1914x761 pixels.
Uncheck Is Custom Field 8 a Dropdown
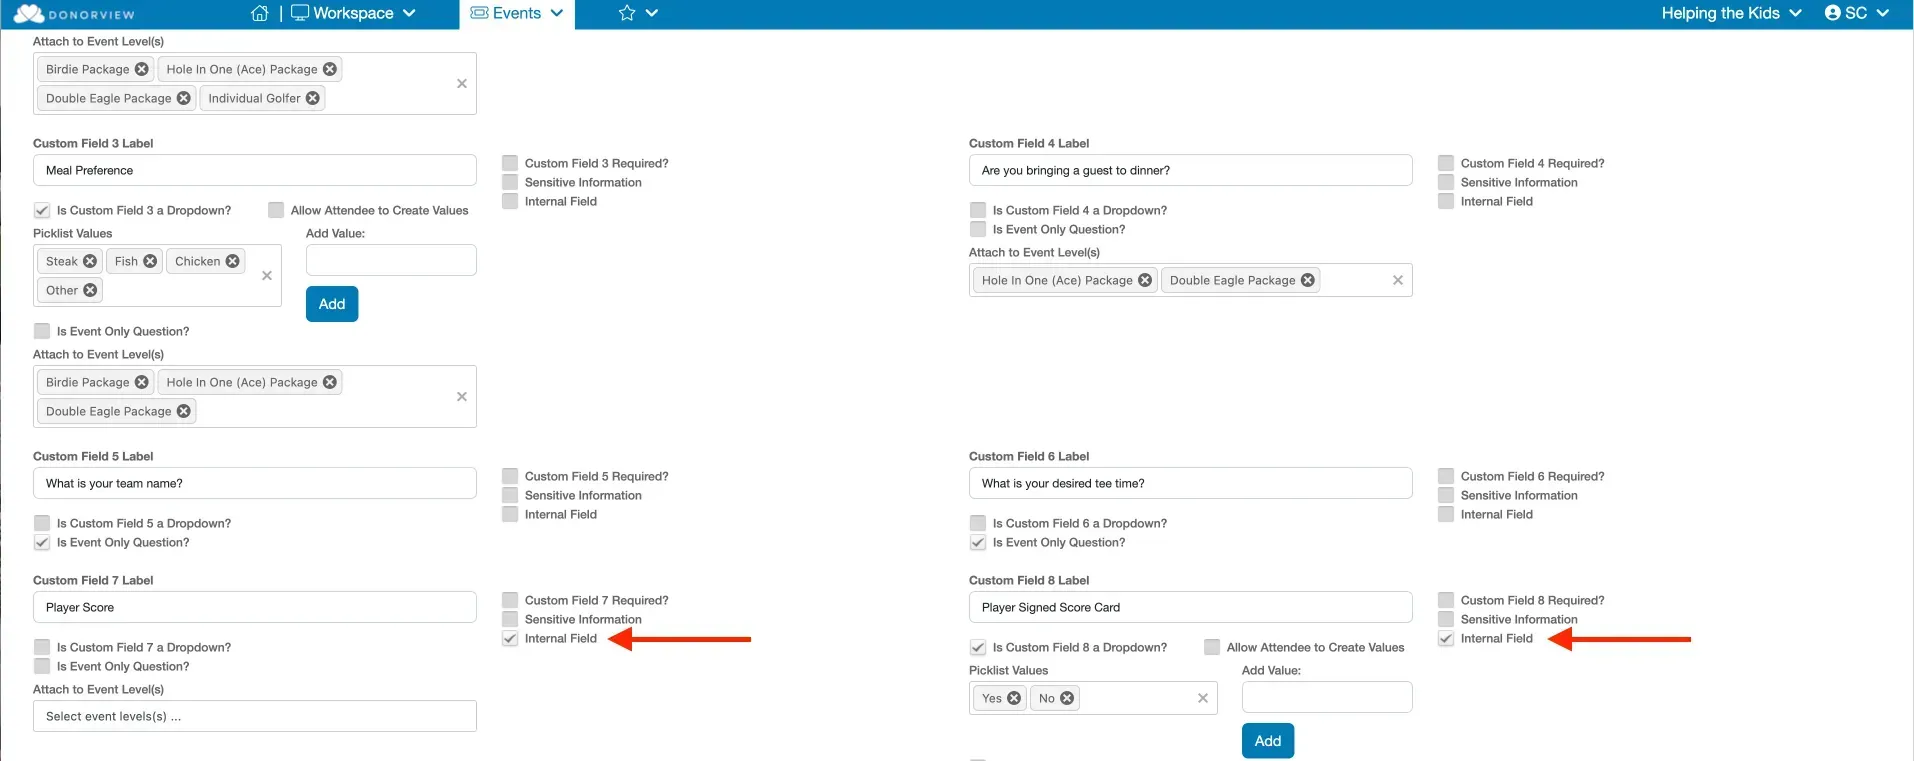(978, 647)
